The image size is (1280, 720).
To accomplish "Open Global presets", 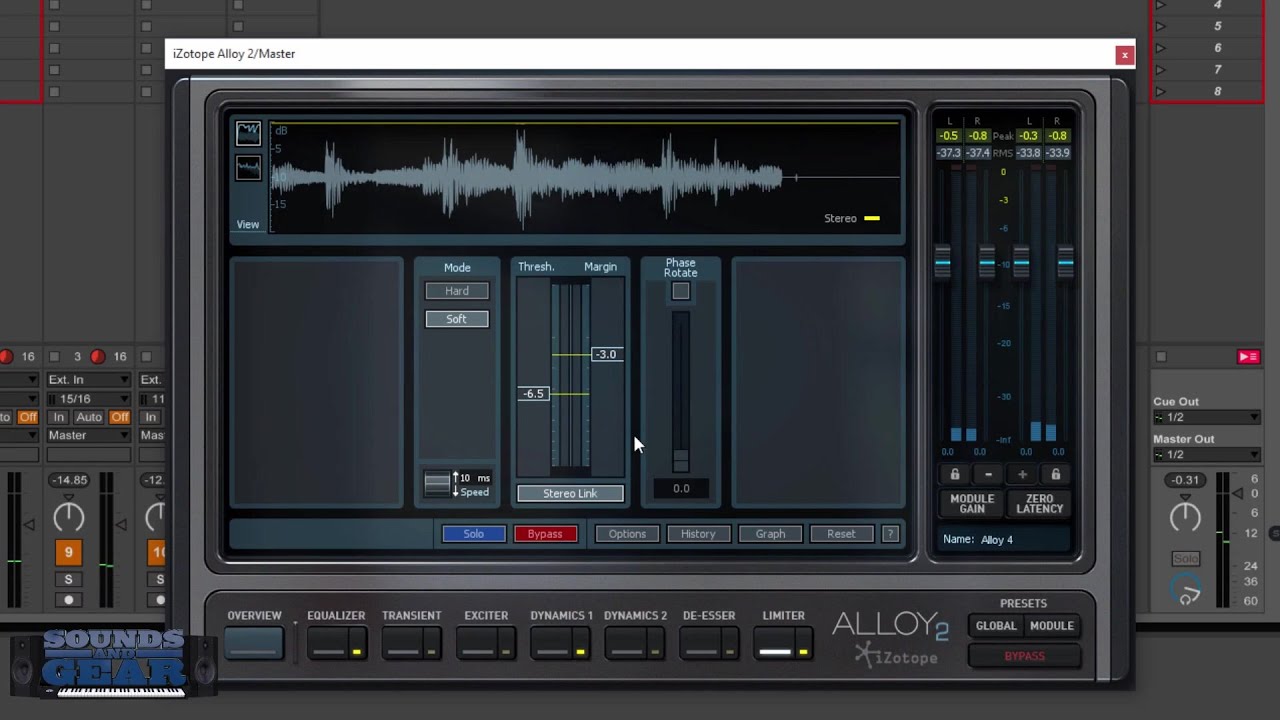I will [x=996, y=626].
